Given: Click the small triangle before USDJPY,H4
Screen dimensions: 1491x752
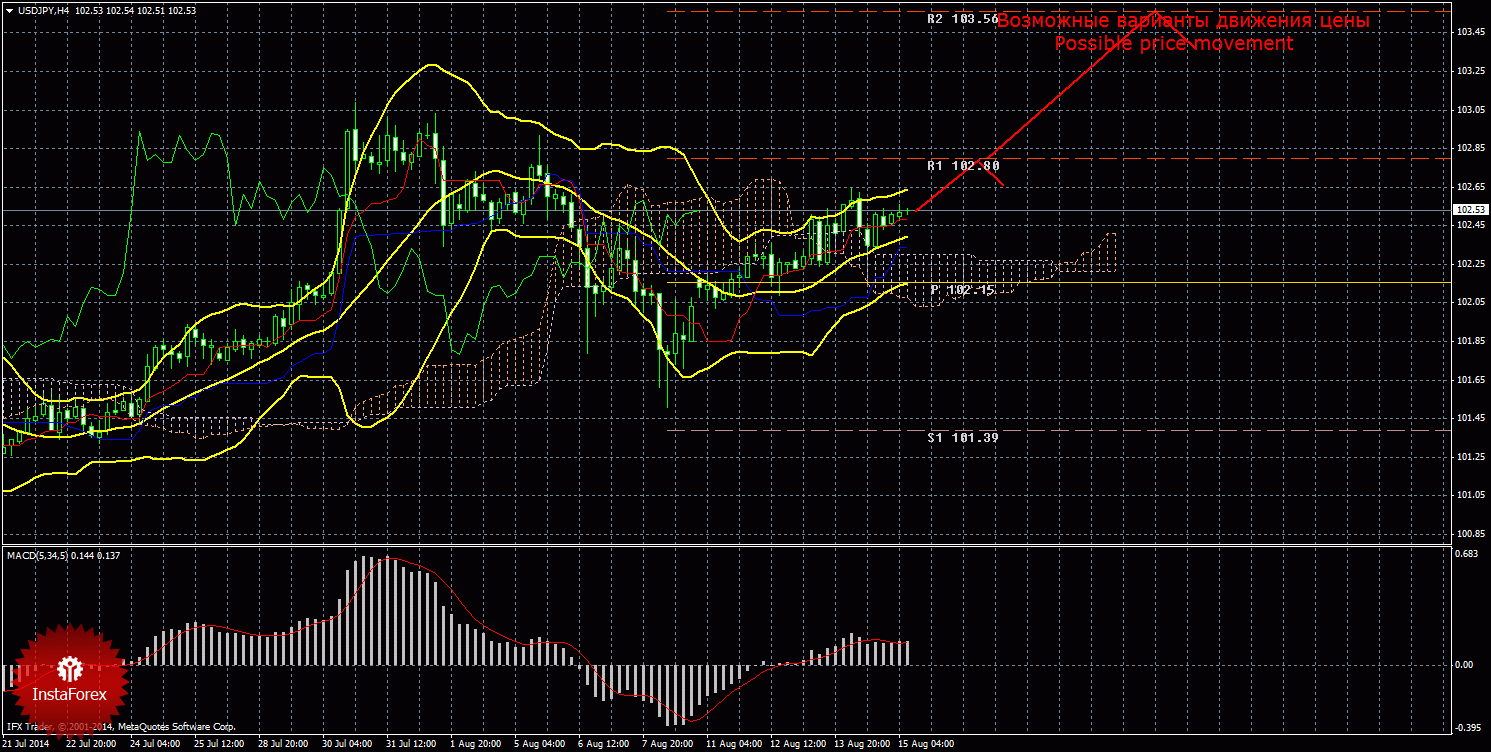Looking at the screenshot, I should 9,10.
